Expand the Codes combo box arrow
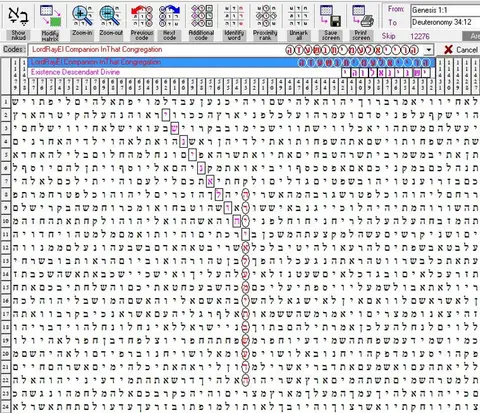The image size is (480, 413). [429, 50]
